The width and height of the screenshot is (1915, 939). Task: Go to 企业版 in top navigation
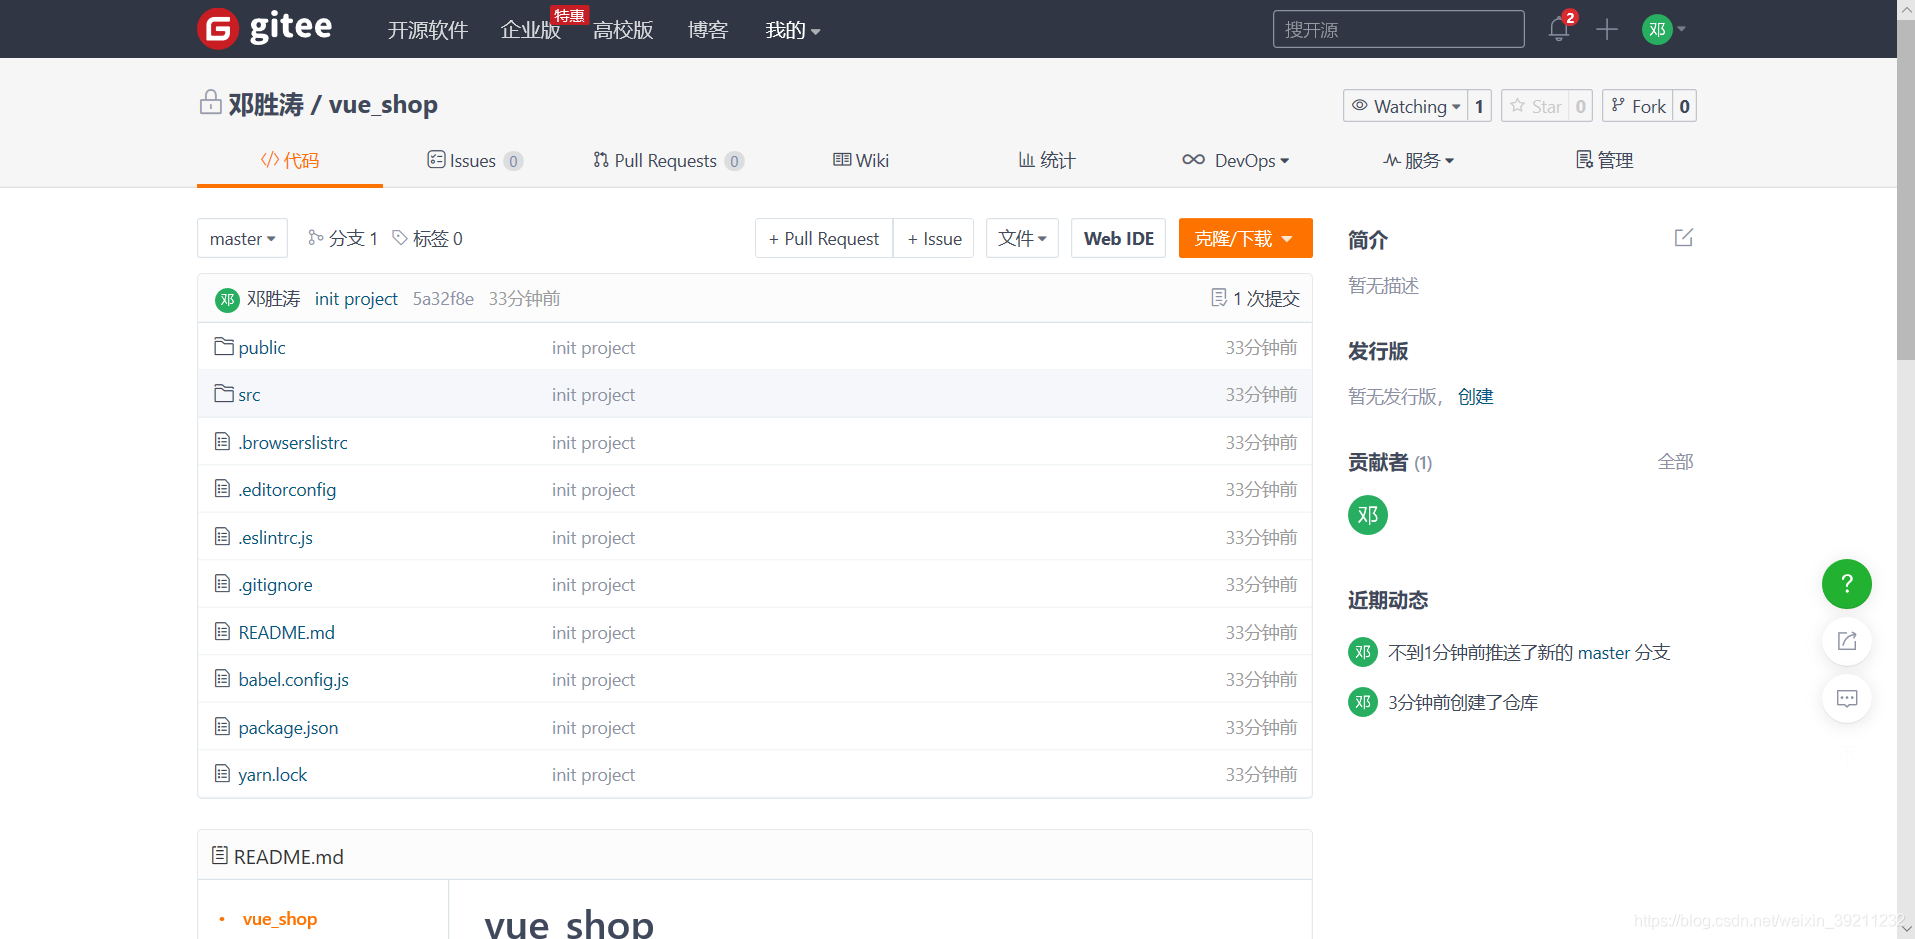pos(531,30)
